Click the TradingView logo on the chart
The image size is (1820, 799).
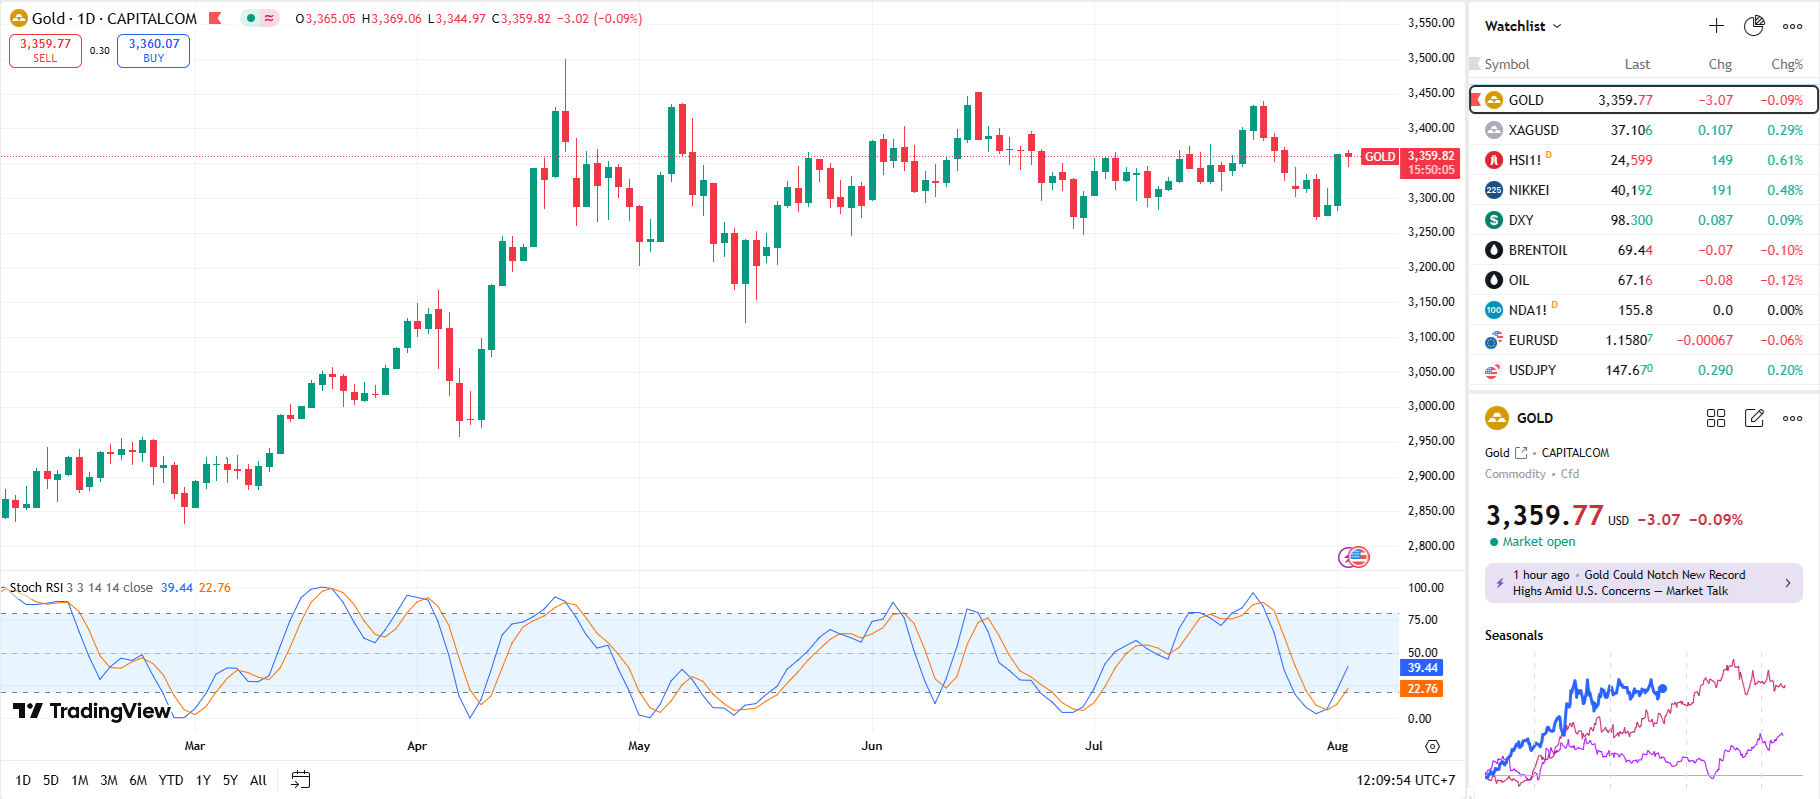click(92, 711)
